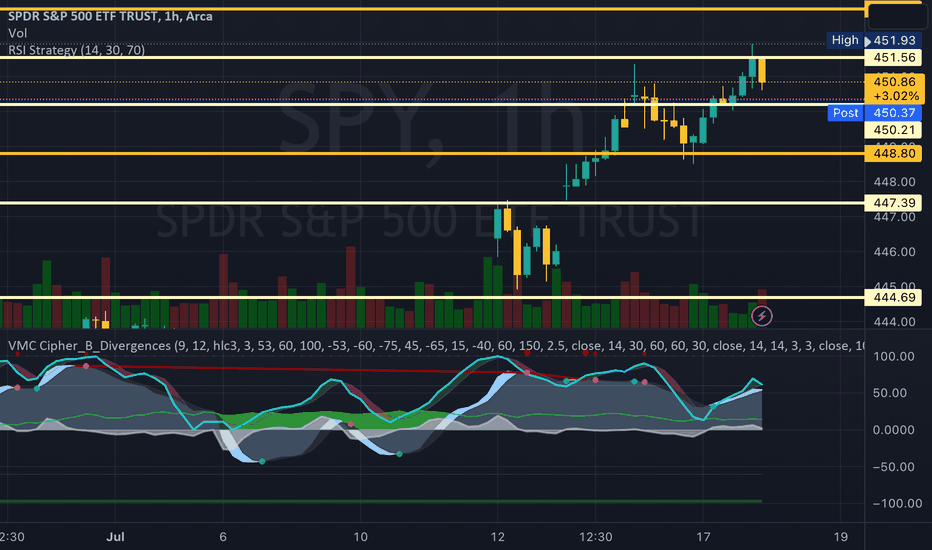Click the dark box at price axis top

pos(897,16)
